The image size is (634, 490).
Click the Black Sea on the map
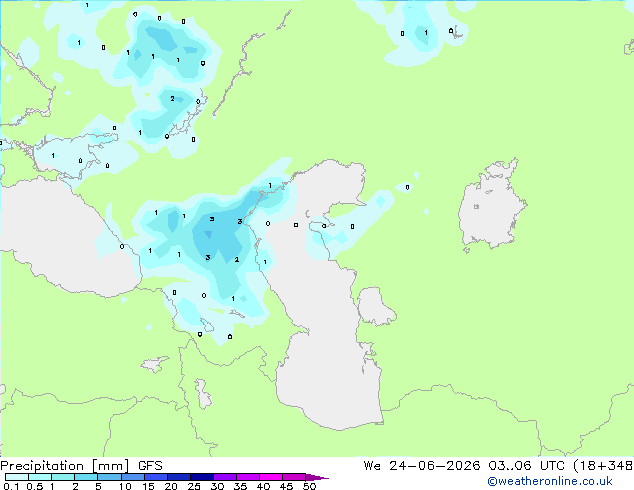coord(61,239)
